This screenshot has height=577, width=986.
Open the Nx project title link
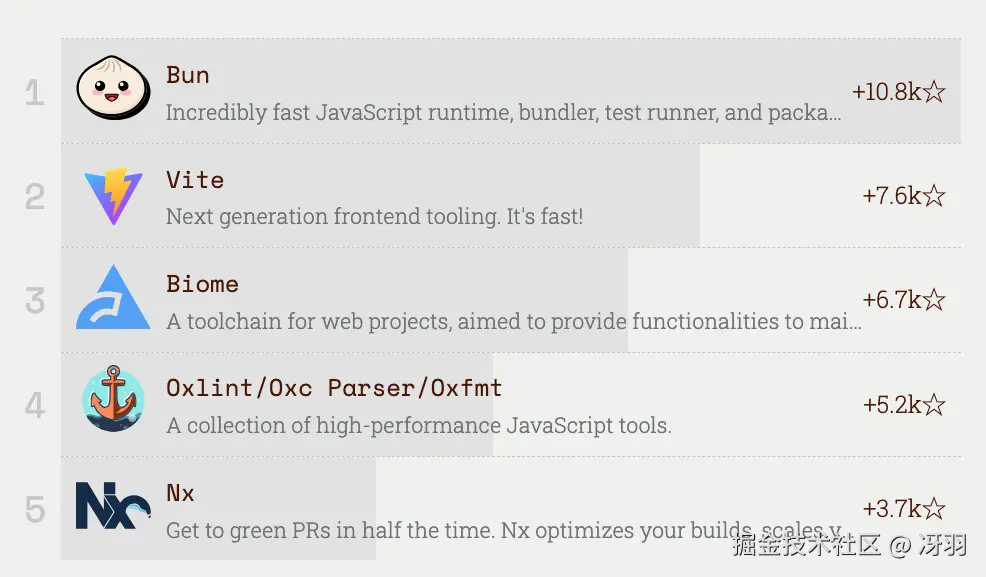tap(181, 493)
